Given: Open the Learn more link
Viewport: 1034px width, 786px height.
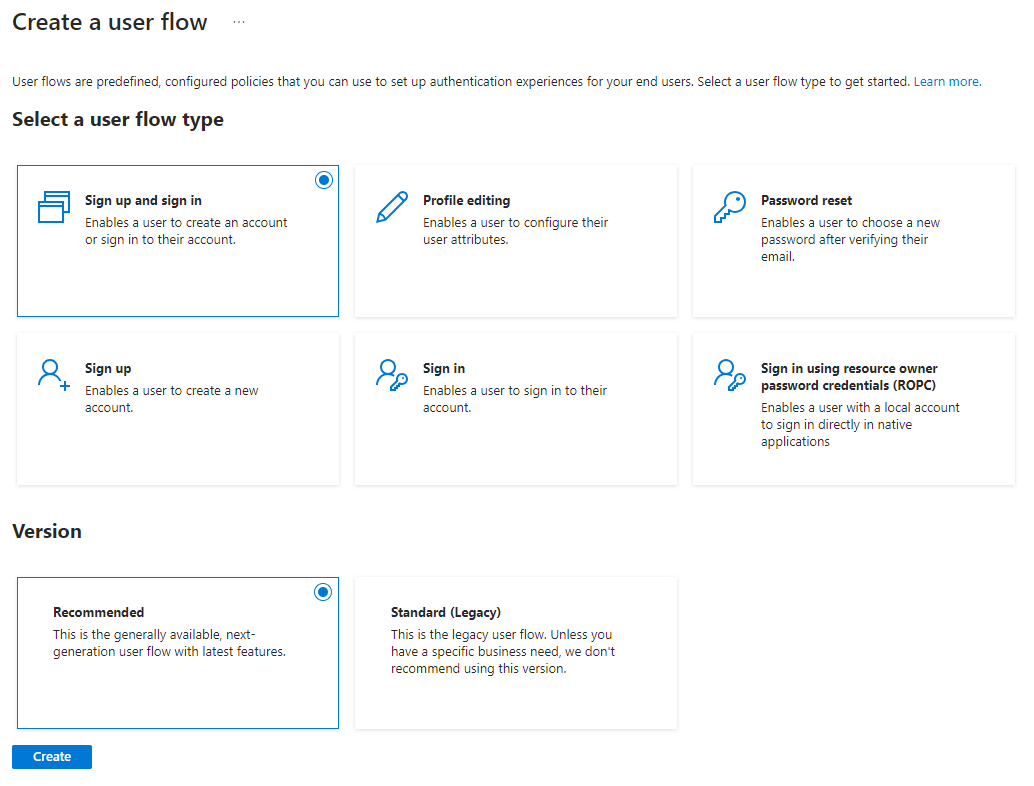Looking at the screenshot, I should 947,82.
